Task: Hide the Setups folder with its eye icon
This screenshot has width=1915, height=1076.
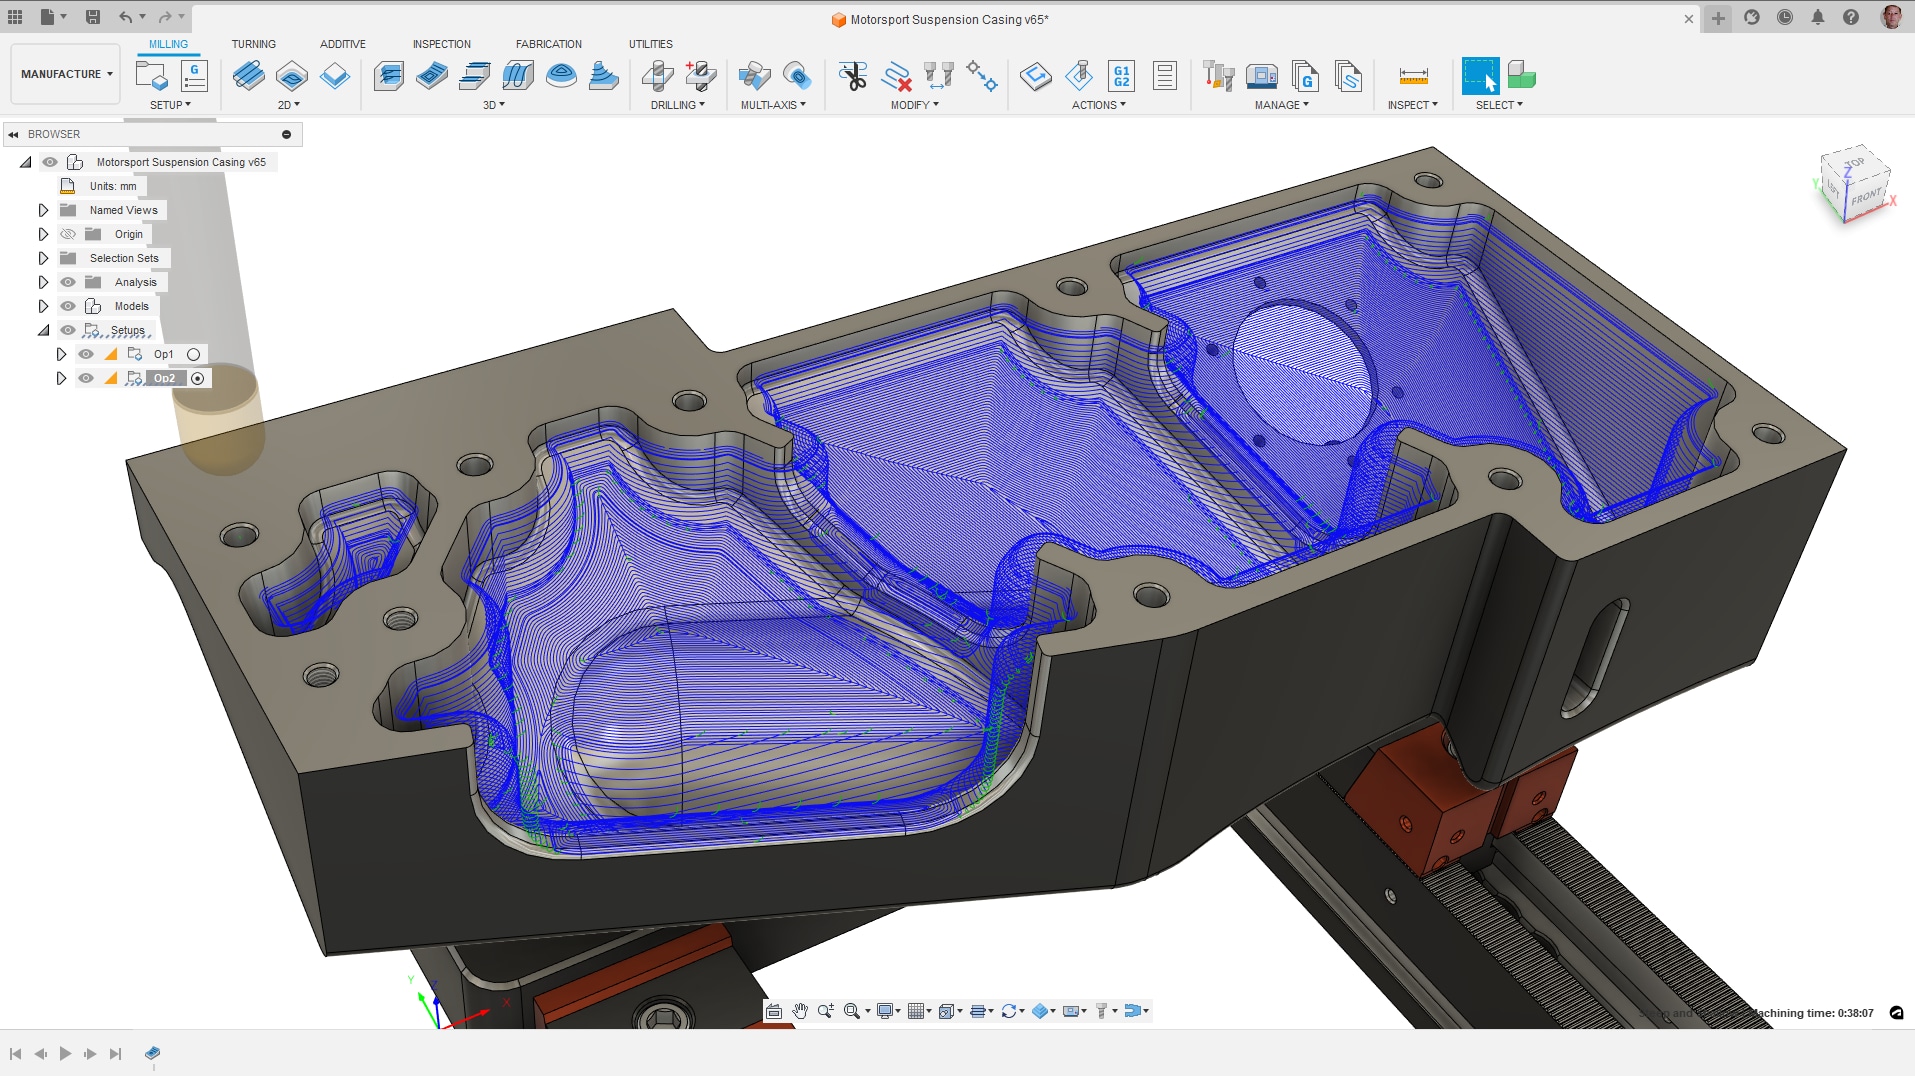Action: tap(67, 329)
